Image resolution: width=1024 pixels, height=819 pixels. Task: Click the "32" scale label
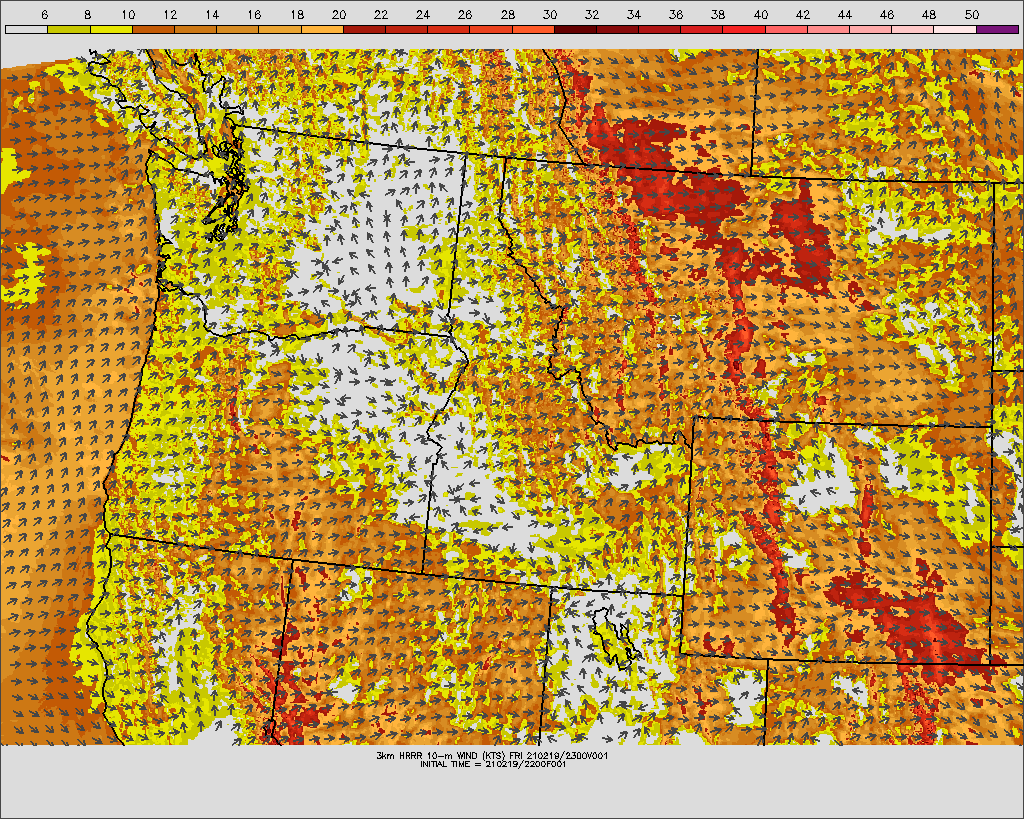(592, 14)
